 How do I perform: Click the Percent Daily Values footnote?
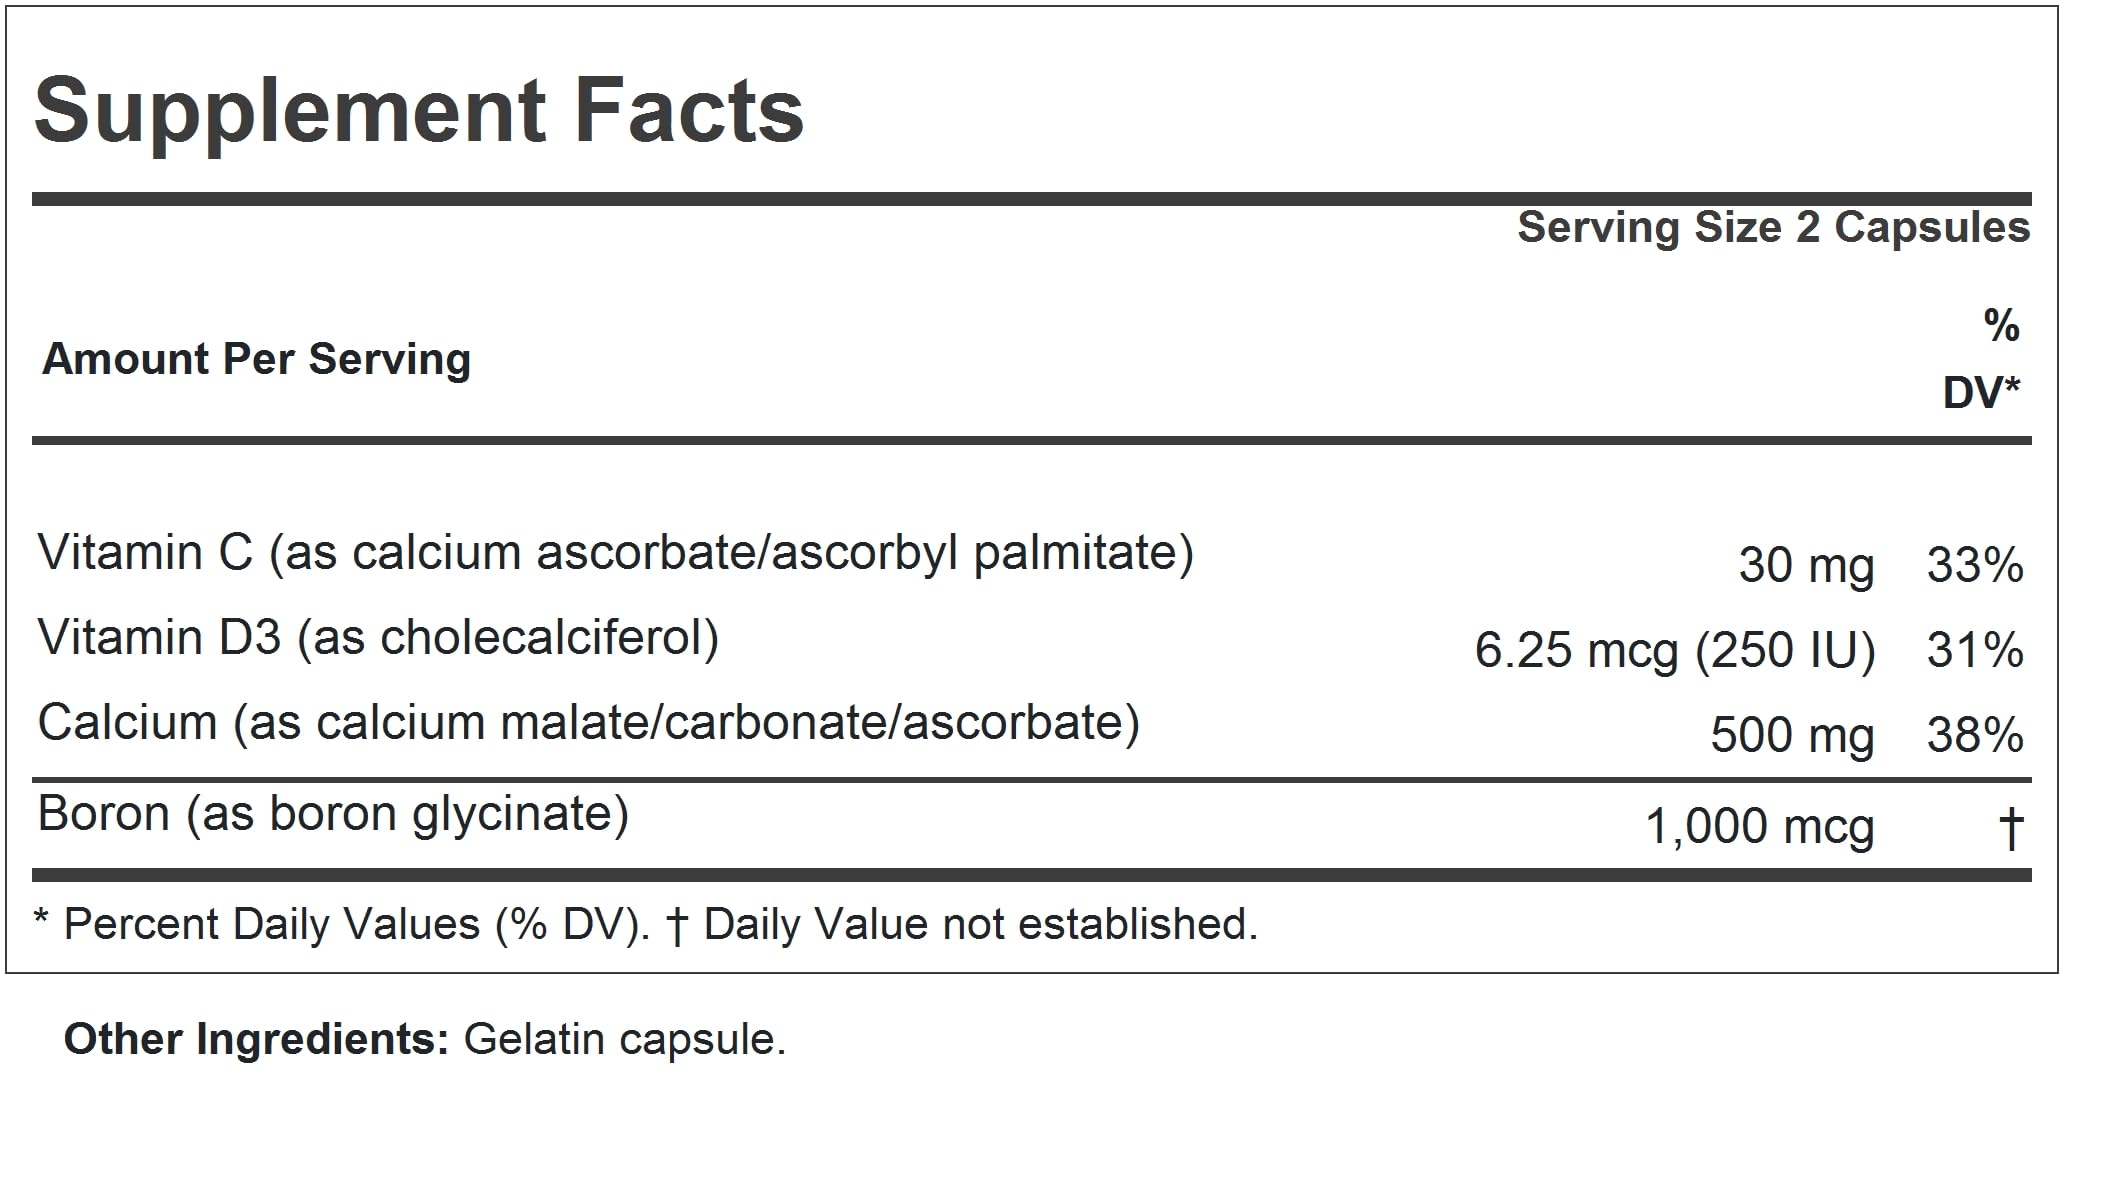(343, 925)
